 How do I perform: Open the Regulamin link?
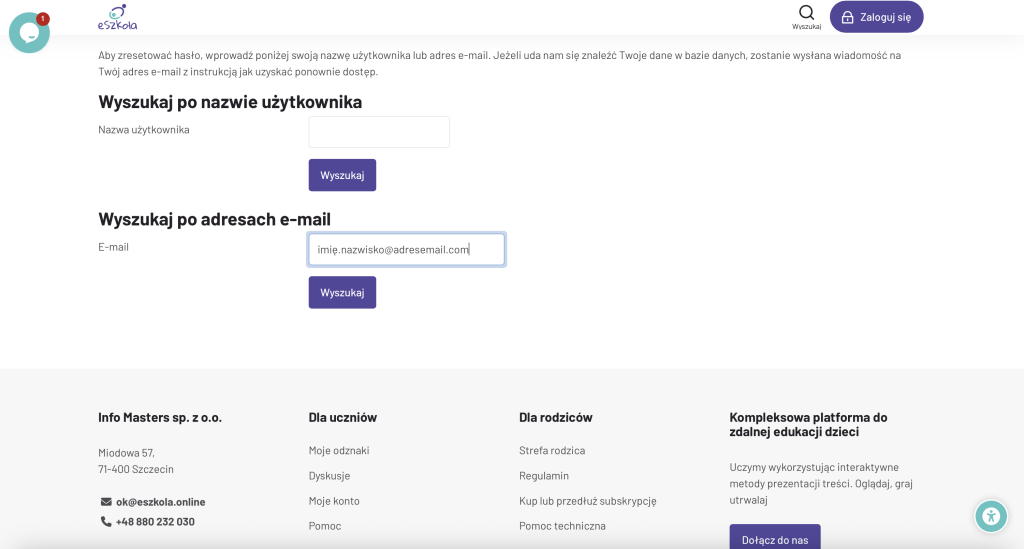[544, 476]
